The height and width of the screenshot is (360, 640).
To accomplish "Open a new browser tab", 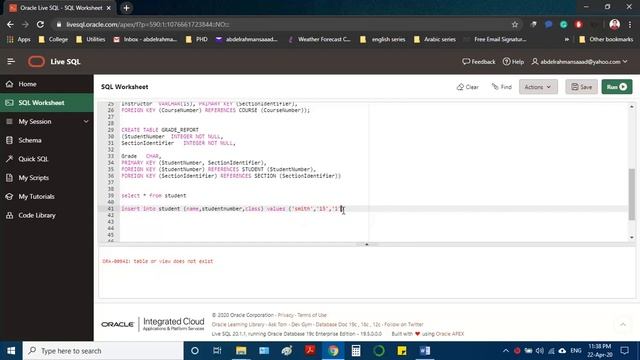I will point(126,8).
